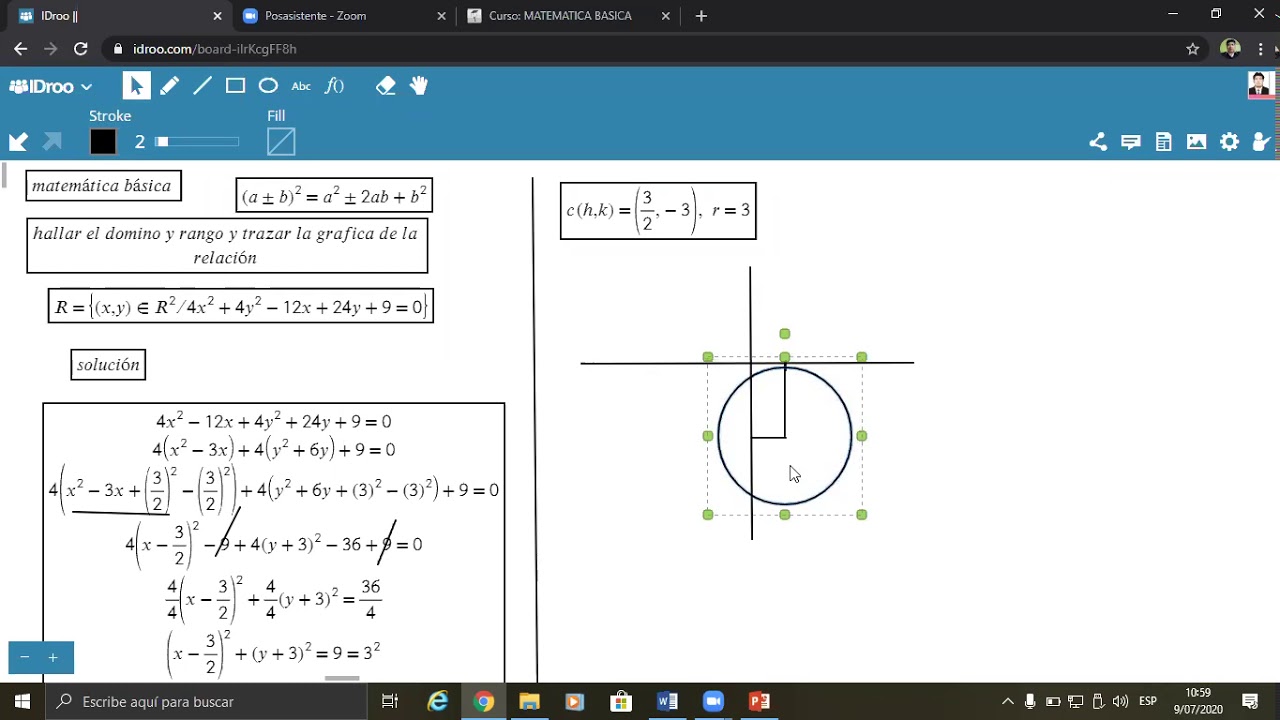The height and width of the screenshot is (720, 1280).
Task: Open Chrome from the taskbar
Action: tap(484, 701)
